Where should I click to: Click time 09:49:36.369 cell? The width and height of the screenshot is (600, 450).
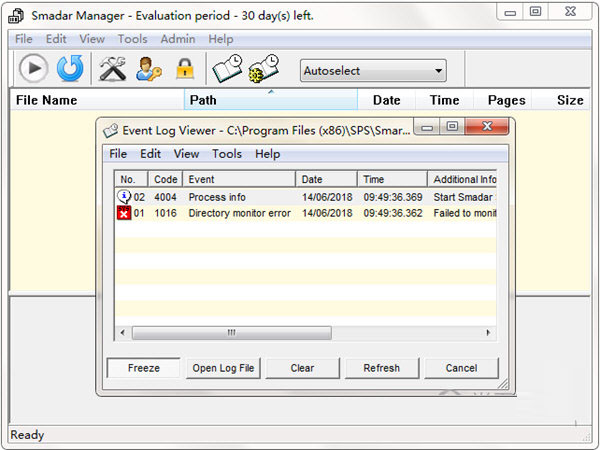[393, 197]
